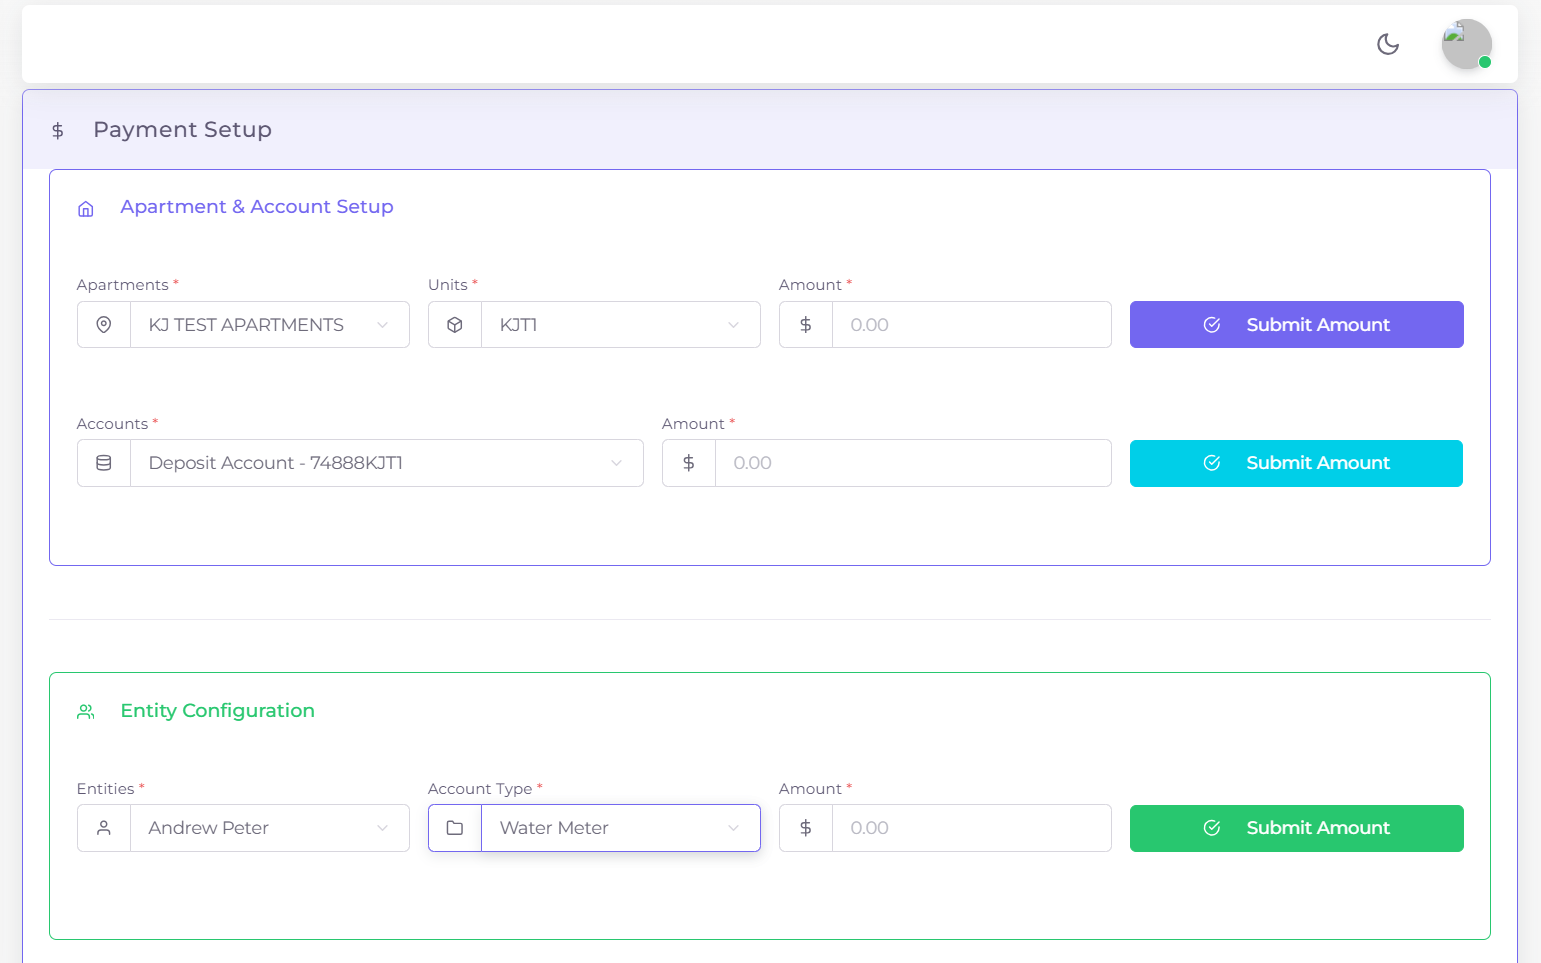Click the package icon in the Units field

click(x=455, y=324)
